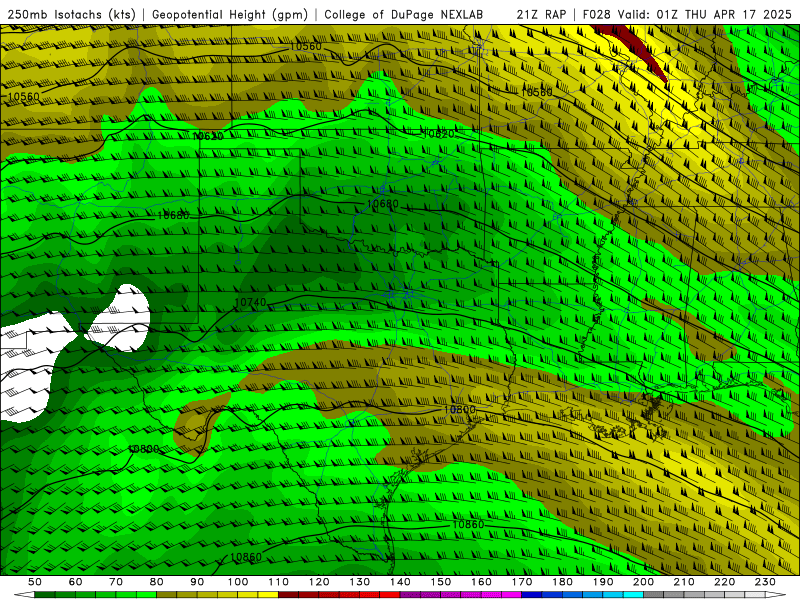Screen dimensions: 800x600
Task: Click the 180 tick label on color bar
Action: (563, 582)
